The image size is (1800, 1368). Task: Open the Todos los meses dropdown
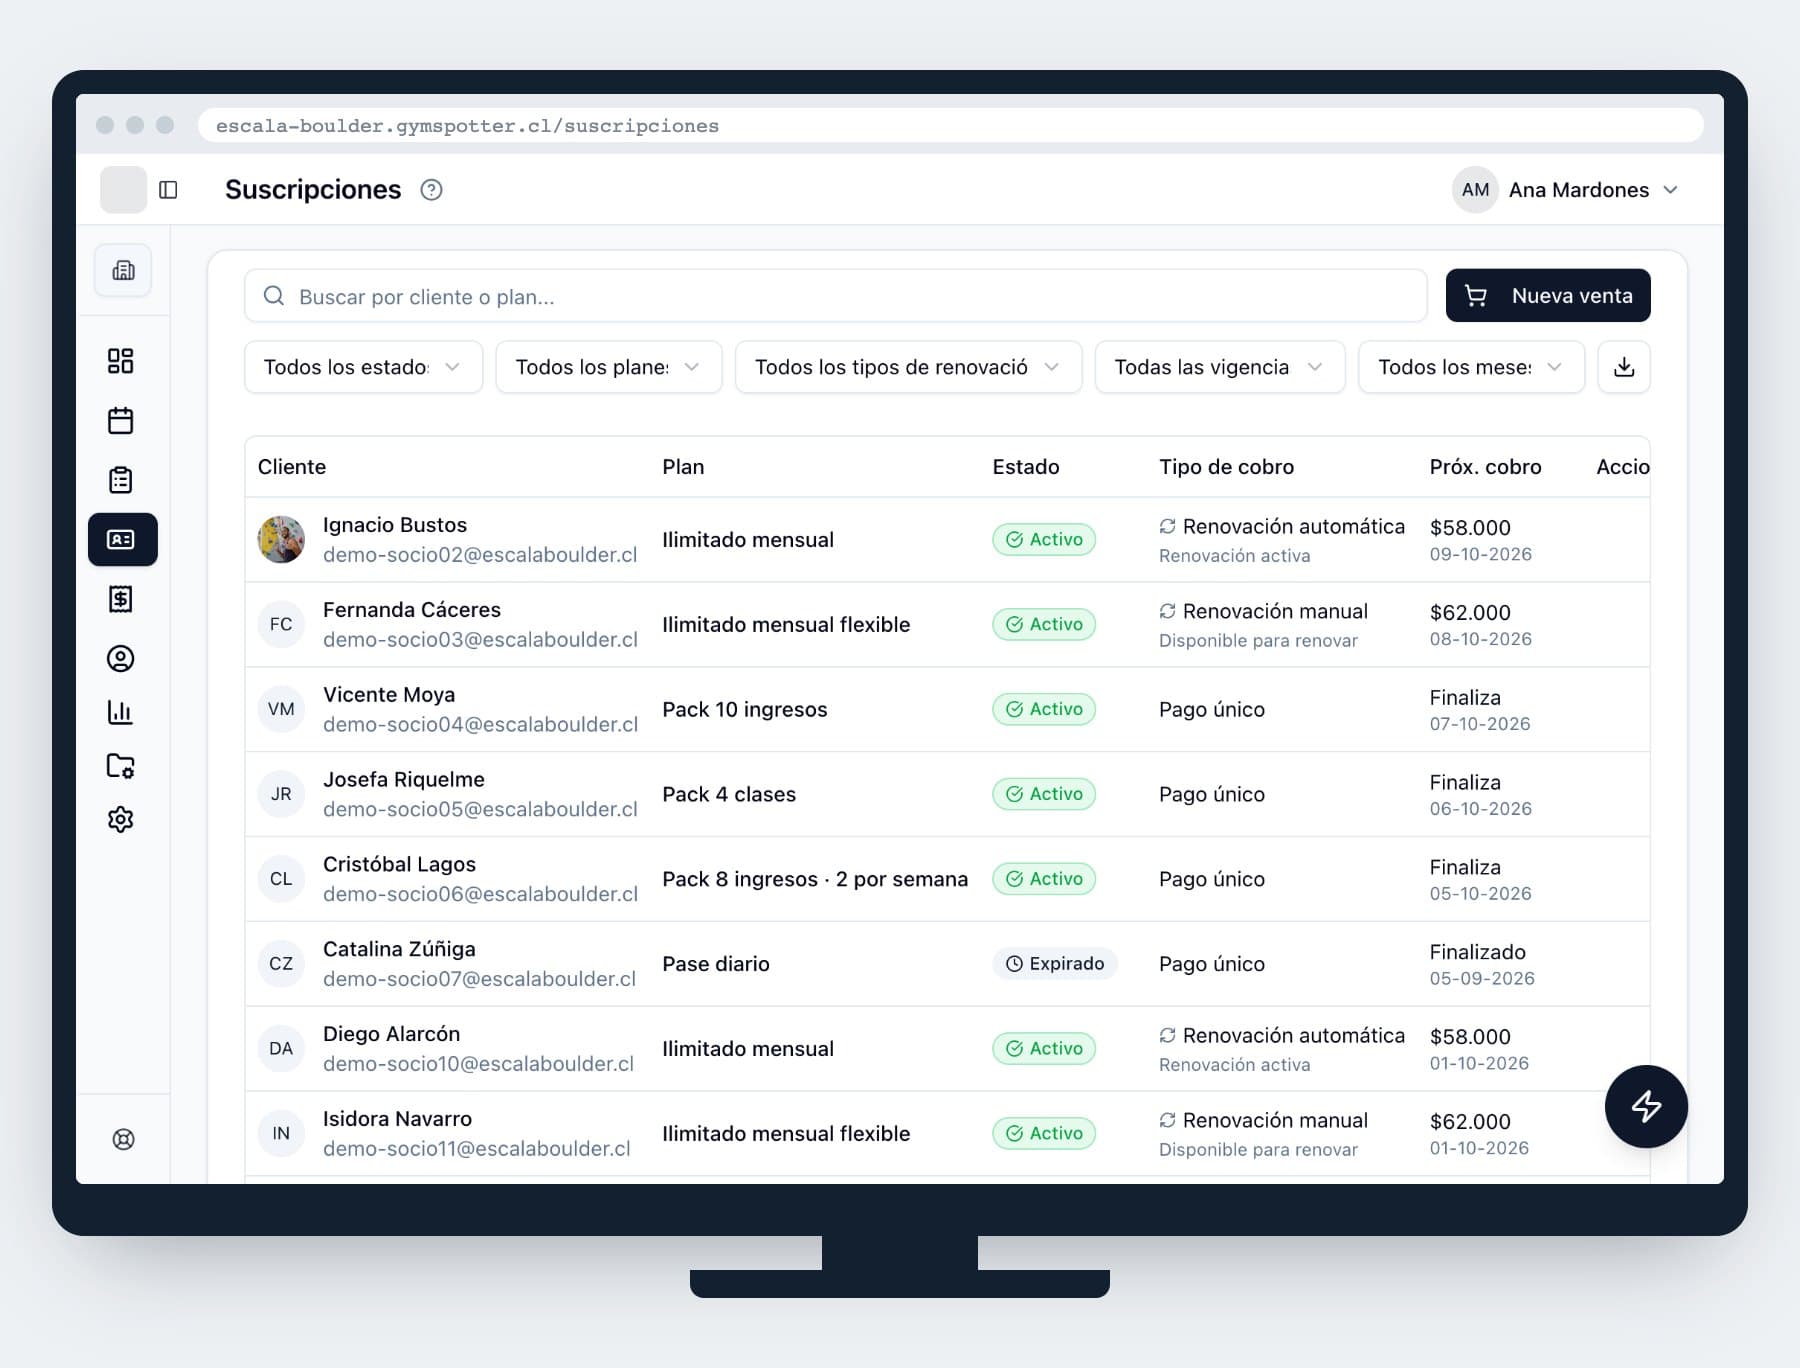[1471, 367]
